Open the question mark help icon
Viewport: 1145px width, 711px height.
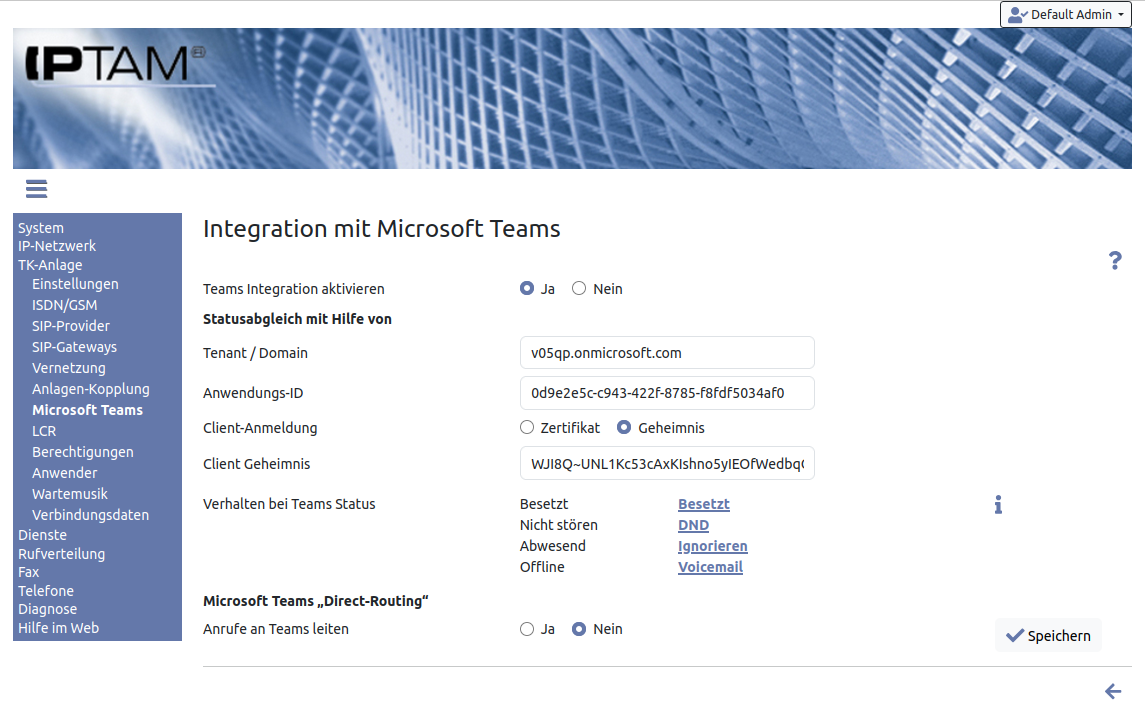[x=1115, y=261]
